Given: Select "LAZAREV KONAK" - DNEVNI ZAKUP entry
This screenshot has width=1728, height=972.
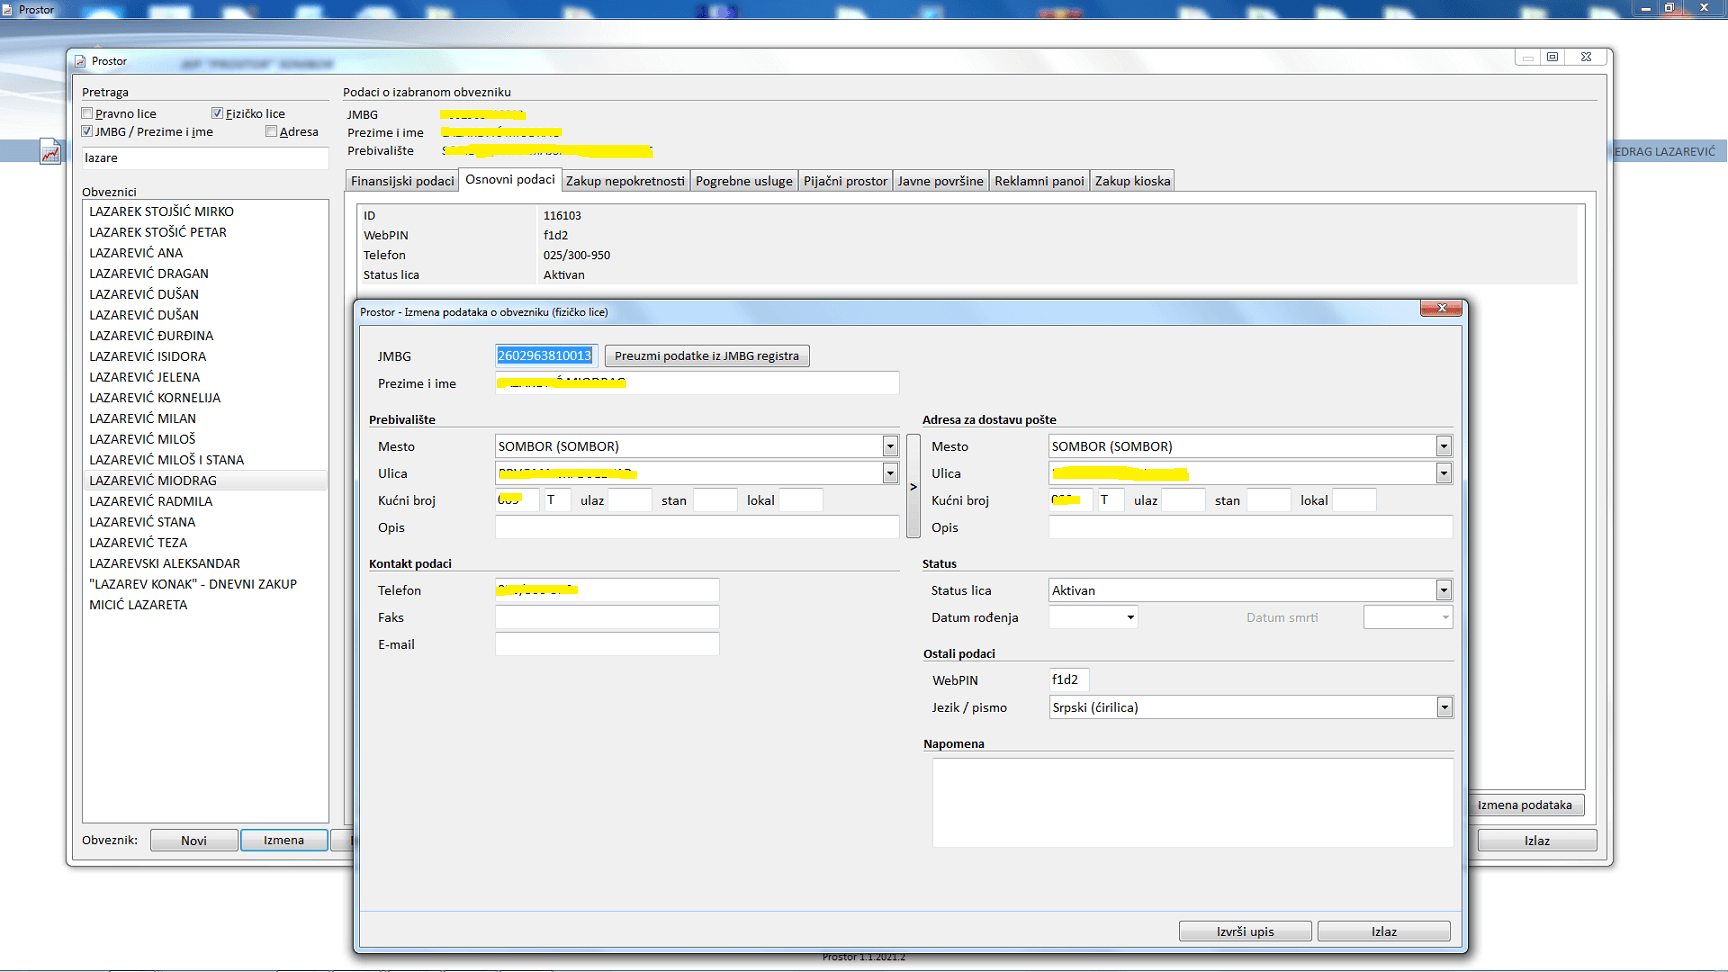Looking at the screenshot, I should pyautogui.click(x=205, y=584).
